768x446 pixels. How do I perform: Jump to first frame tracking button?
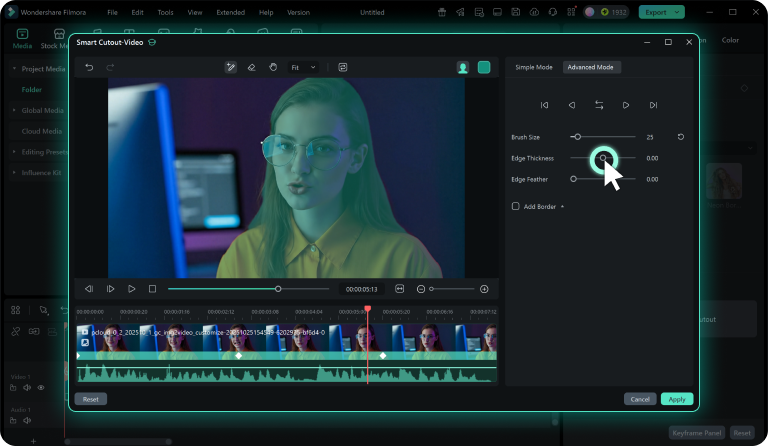pos(544,105)
